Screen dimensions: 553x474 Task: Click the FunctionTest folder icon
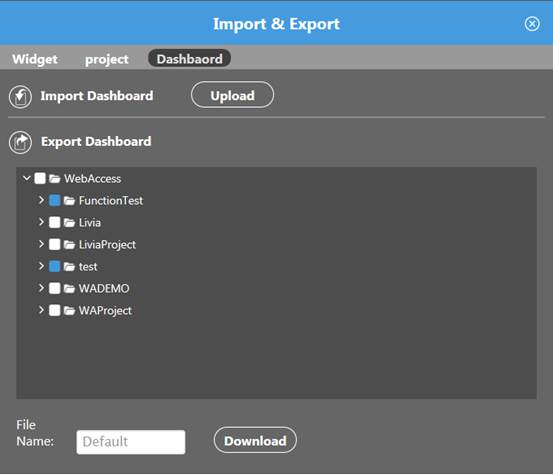coord(69,201)
